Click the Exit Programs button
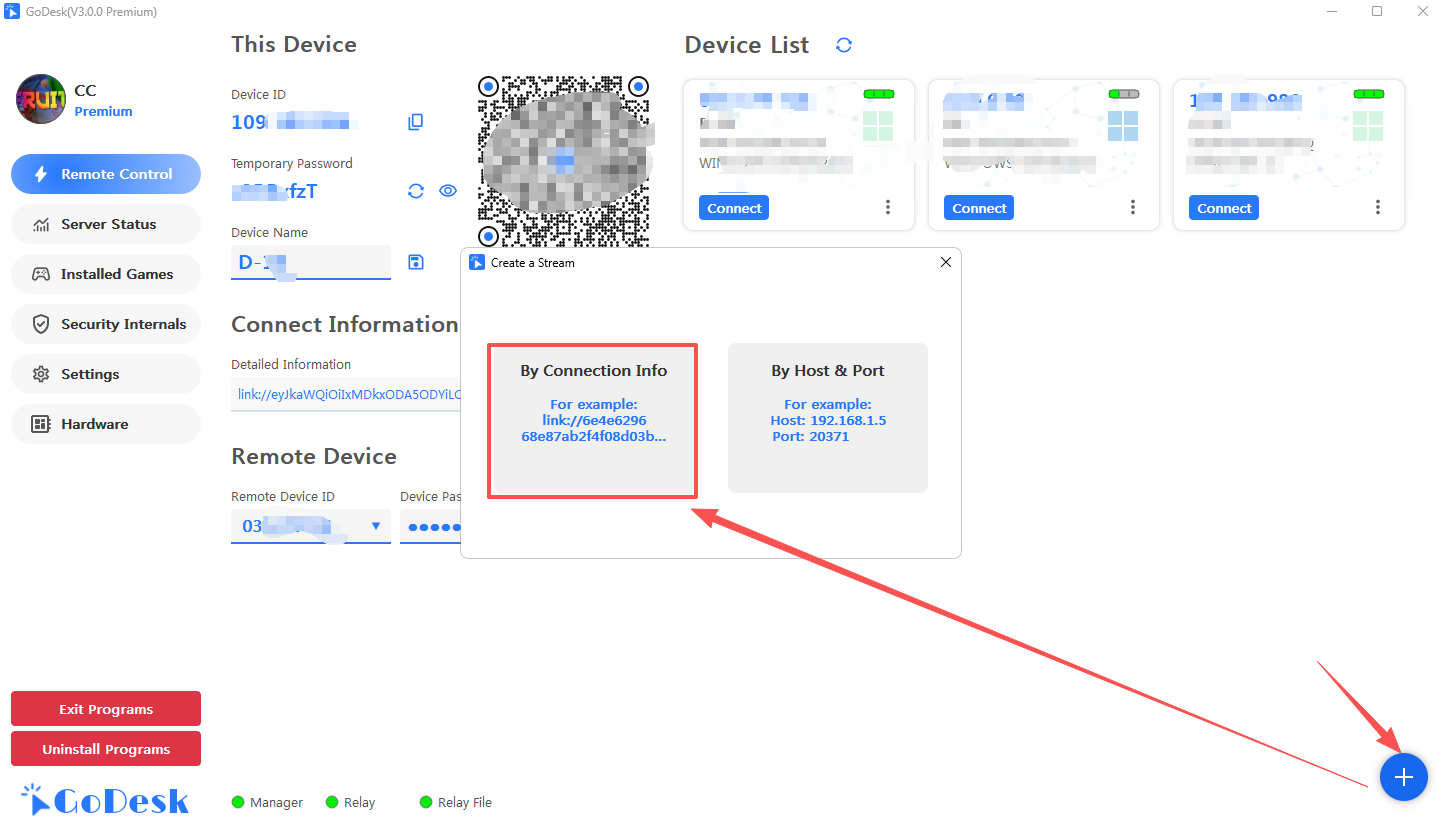This screenshot has width=1444, height=824. pos(106,709)
